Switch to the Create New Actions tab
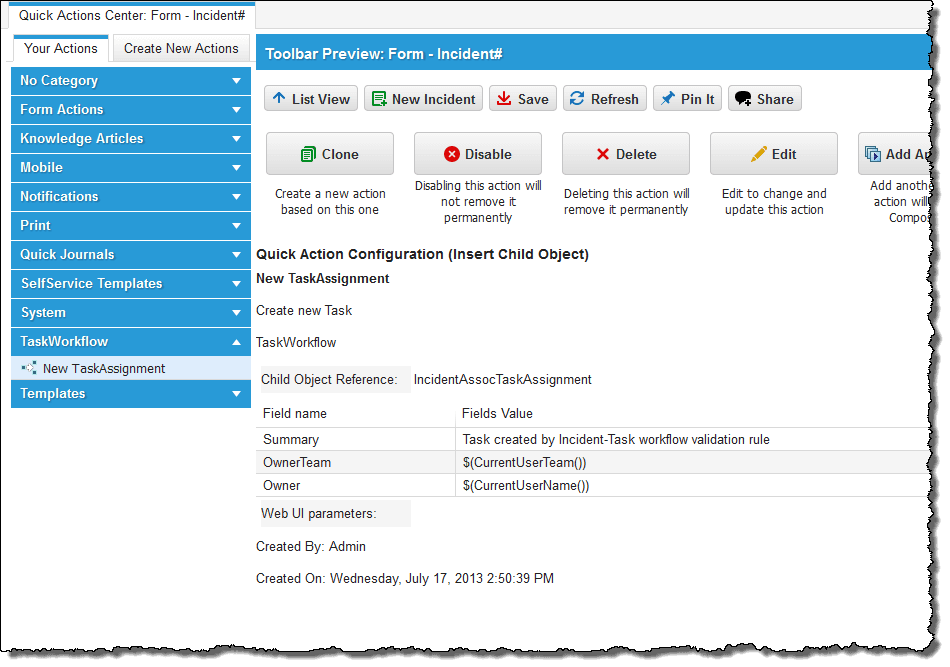Viewport: 950px width, 667px height. (x=180, y=48)
